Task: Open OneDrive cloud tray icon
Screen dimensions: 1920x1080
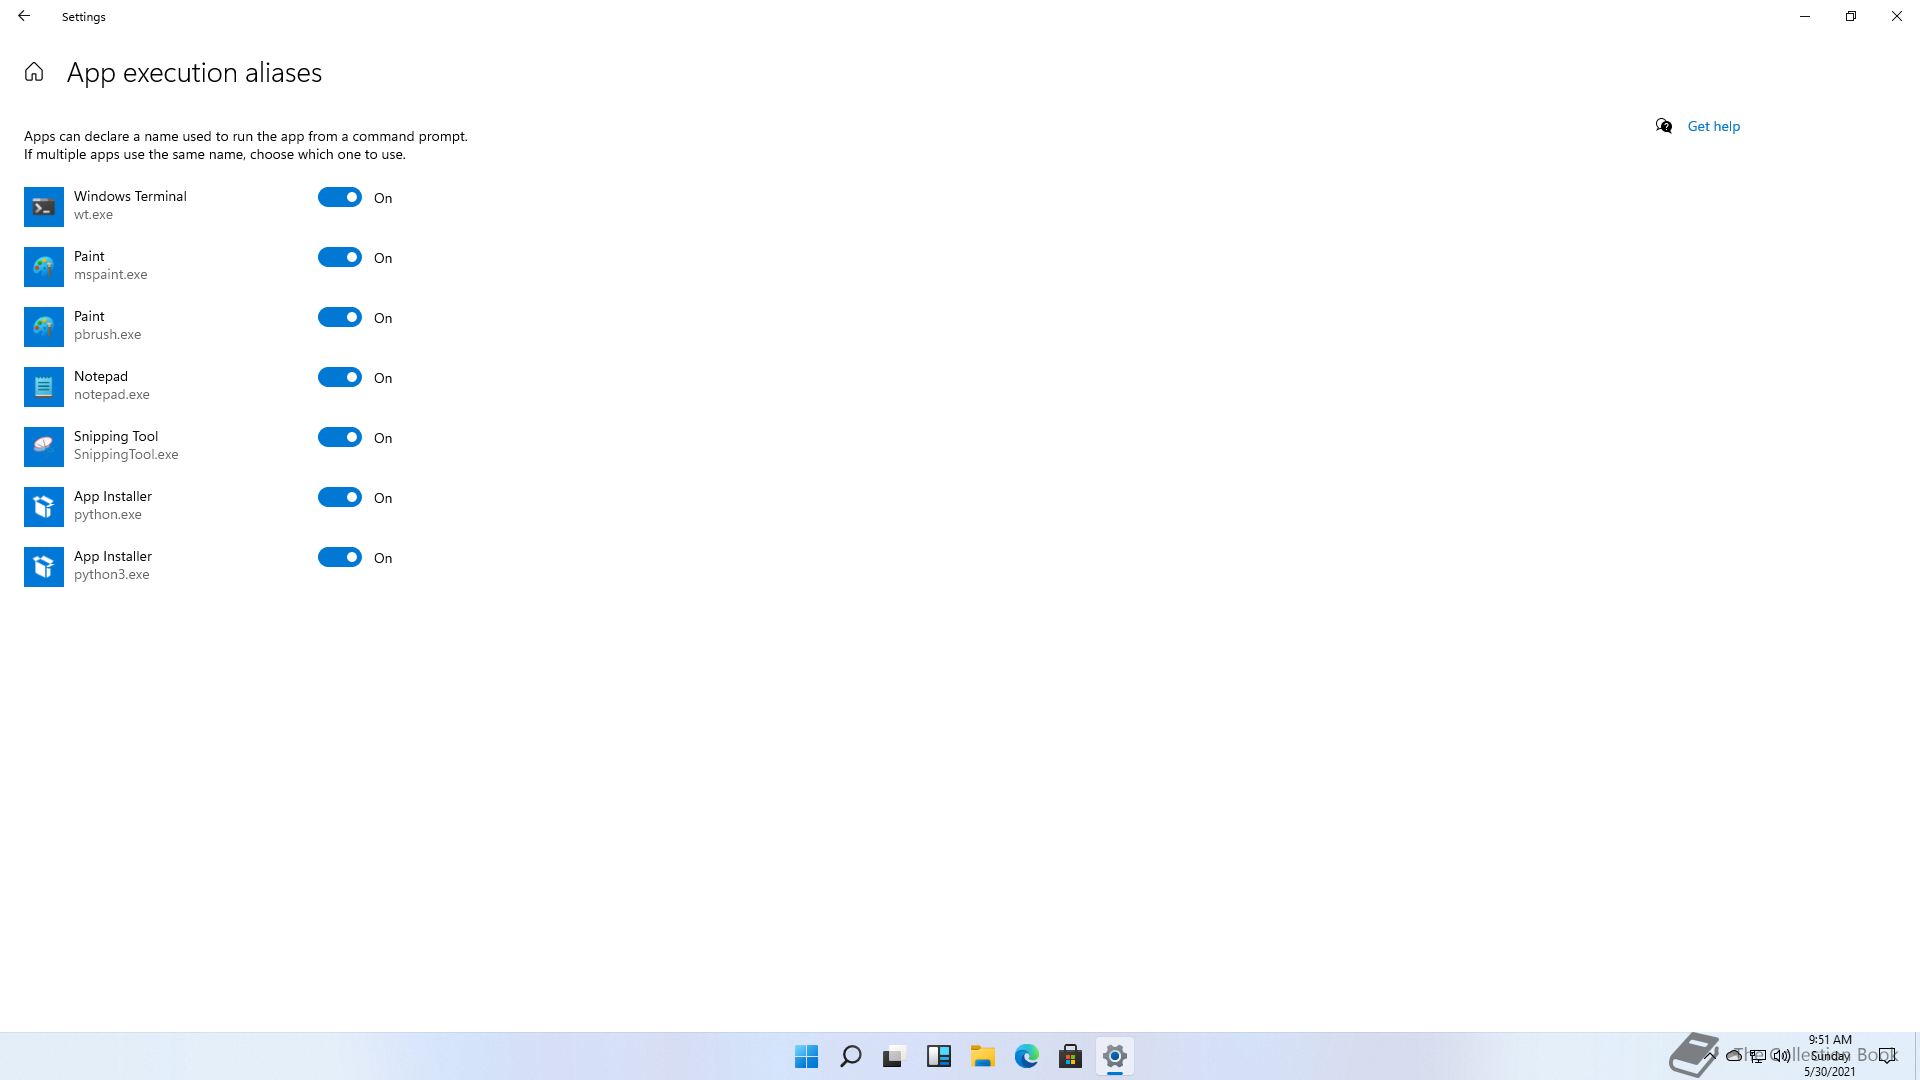Action: point(1734,1055)
